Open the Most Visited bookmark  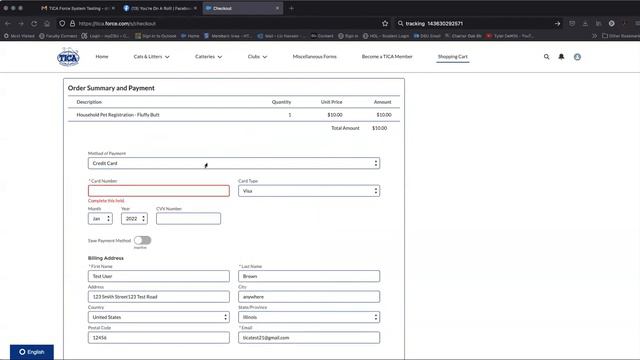click(x=19, y=36)
